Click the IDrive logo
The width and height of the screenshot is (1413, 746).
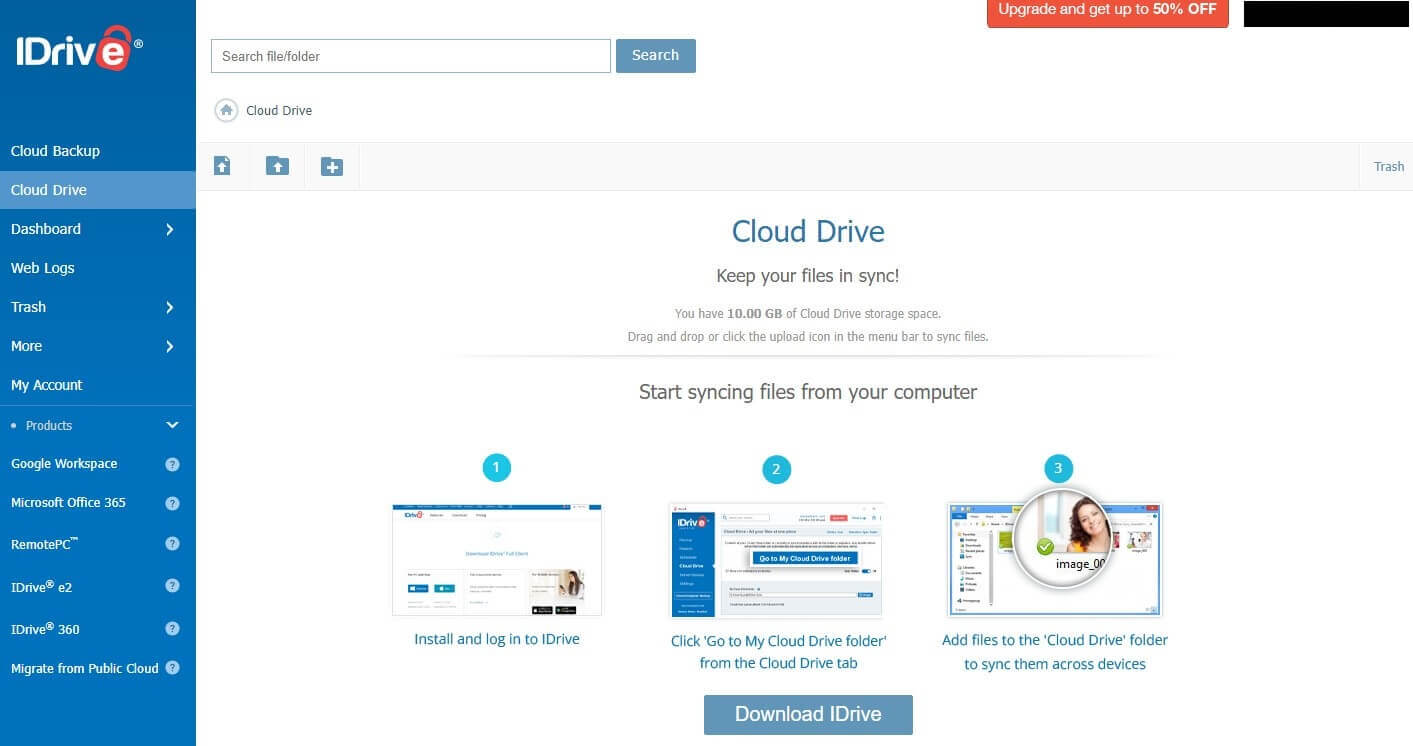79,48
